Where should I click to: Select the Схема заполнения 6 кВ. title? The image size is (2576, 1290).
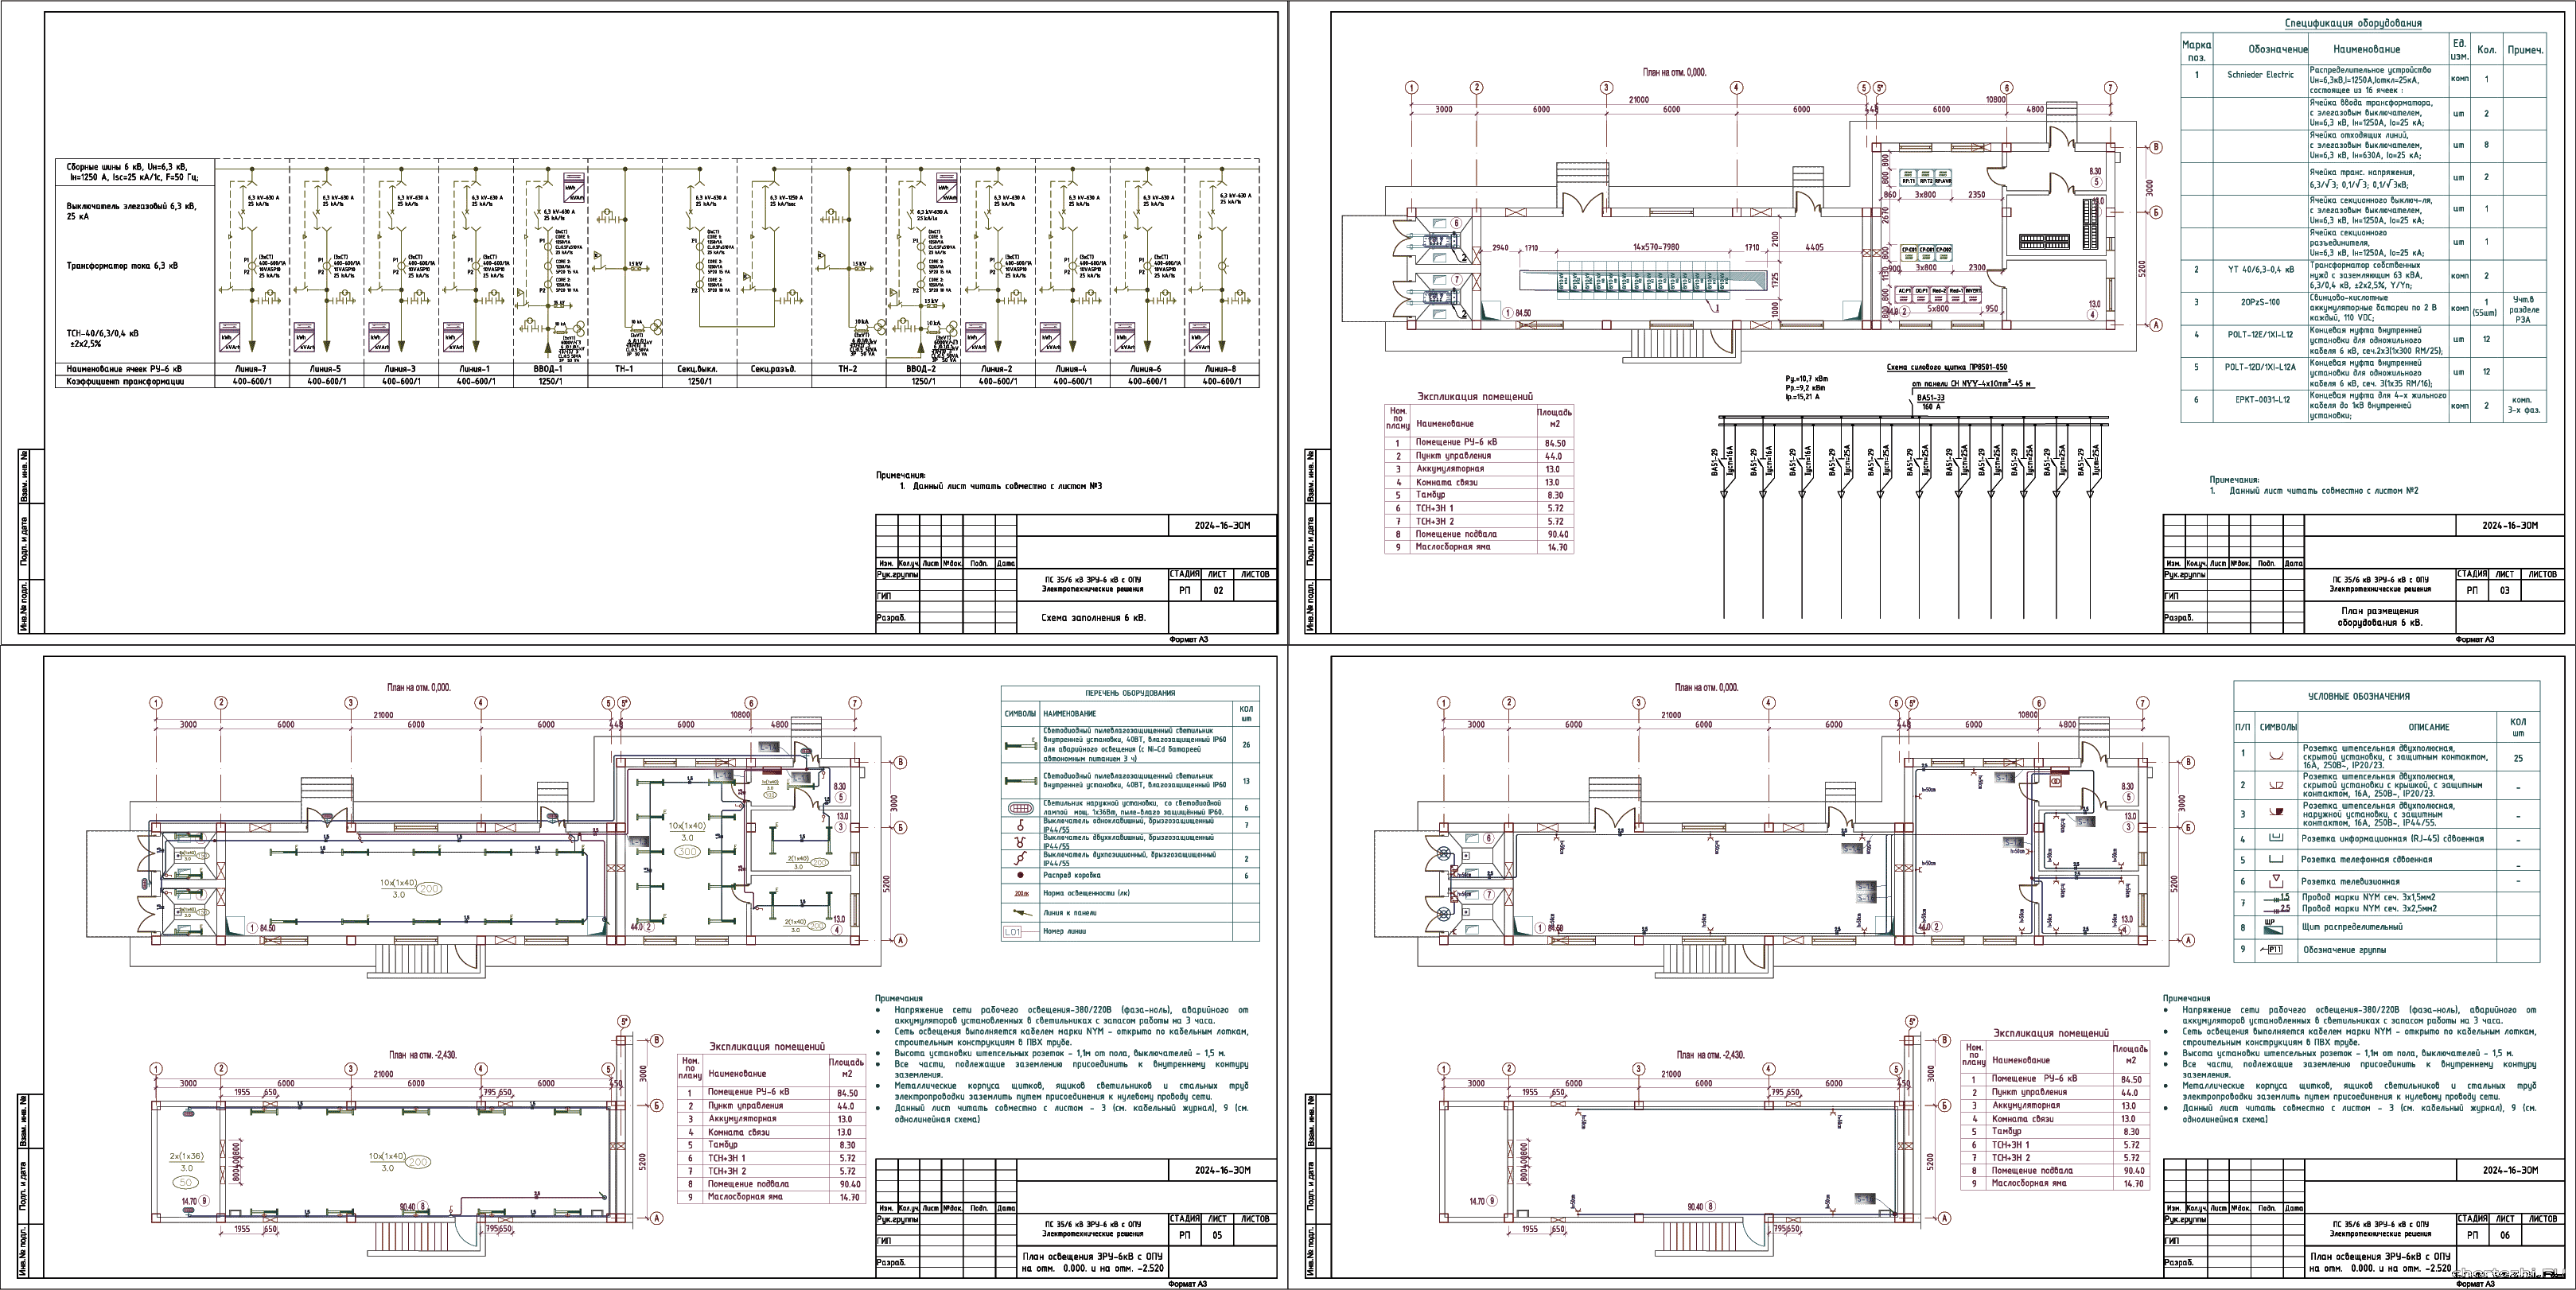click(x=1093, y=618)
